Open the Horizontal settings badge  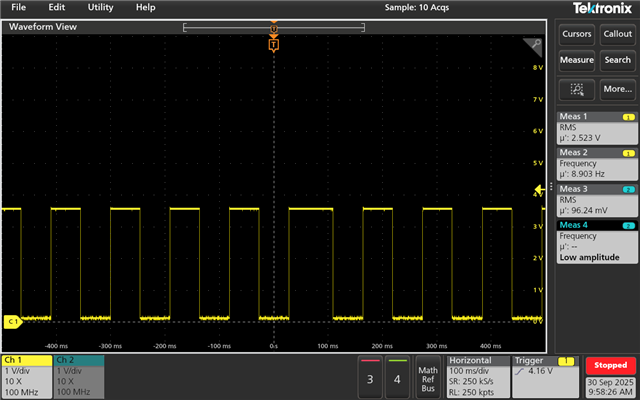(478, 376)
